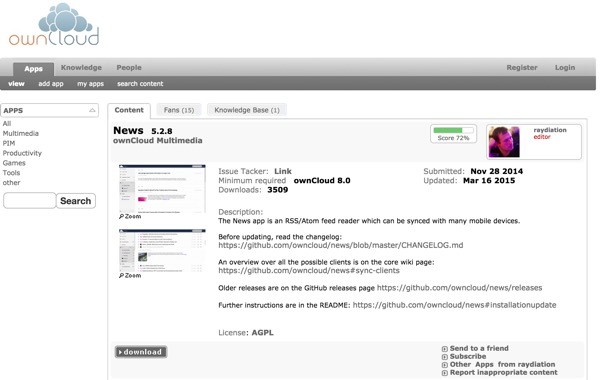This screenshot has width=600, height=380.
Task: Switch to Knowledge Base (1) tab
Action: click(247, 110)
